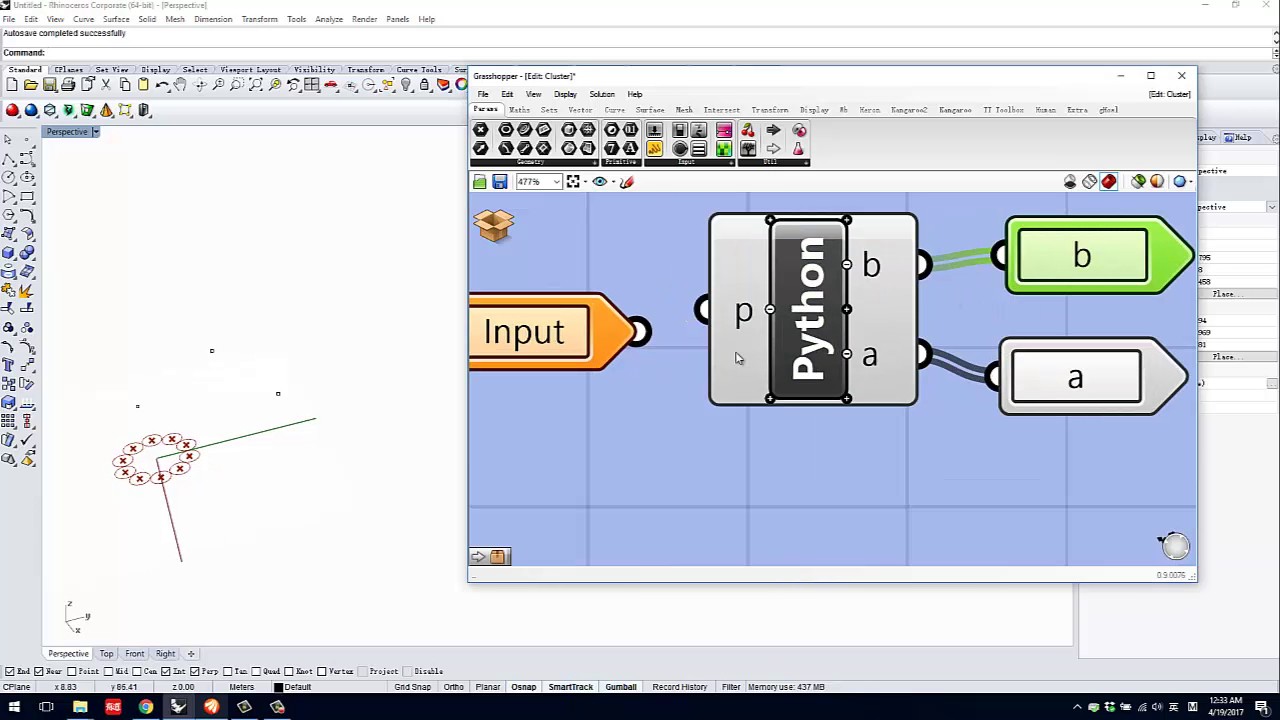This screenshot has height=720, width=1280.
Task: Select the Pan hand tool
Action: [x=180, y=85]
